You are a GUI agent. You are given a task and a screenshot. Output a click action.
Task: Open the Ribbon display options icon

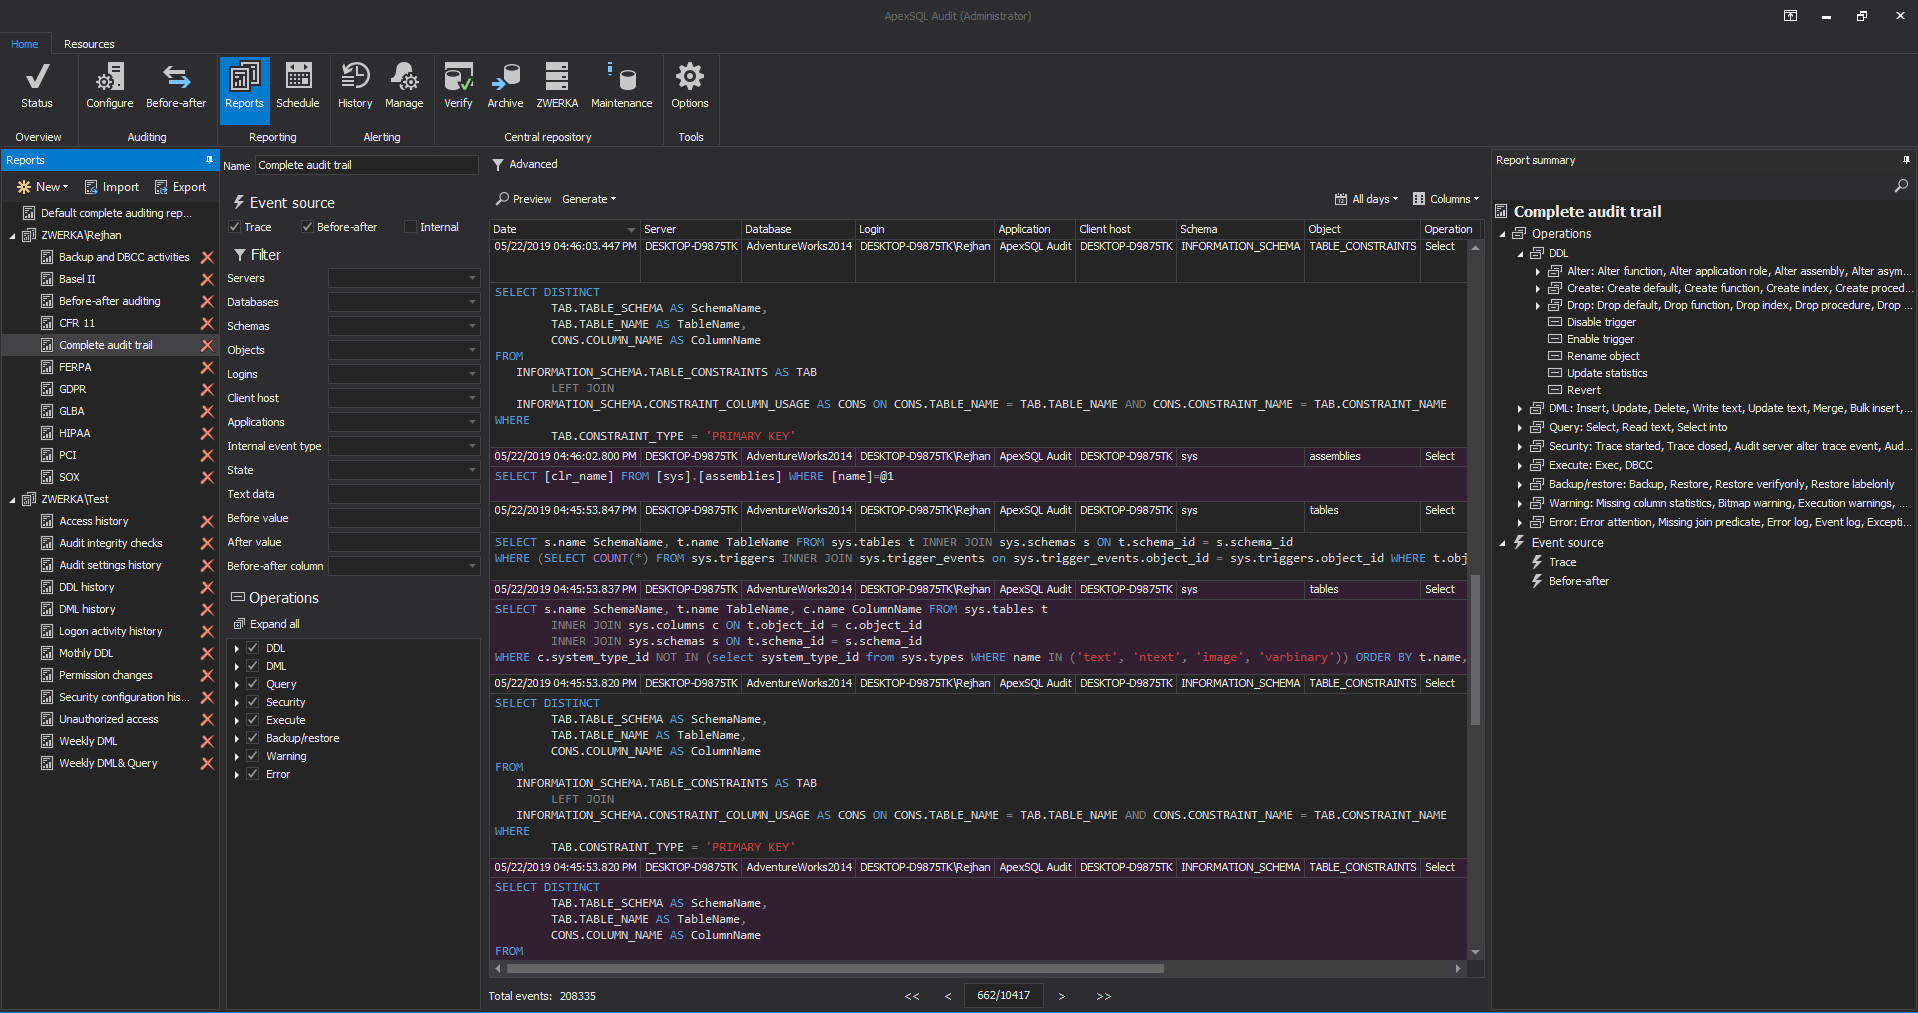coord(1790,16)
